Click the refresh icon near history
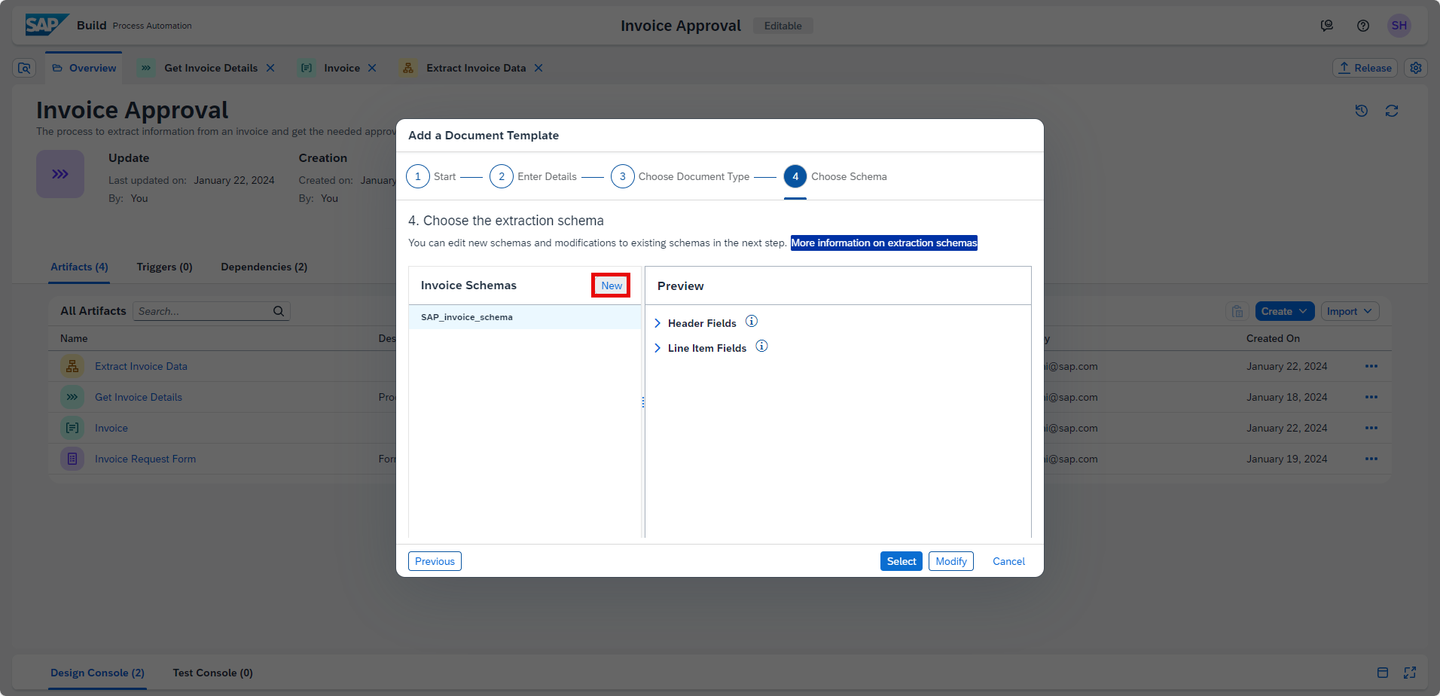Screen dimensions: 1440x696 tap(1392, 111)
